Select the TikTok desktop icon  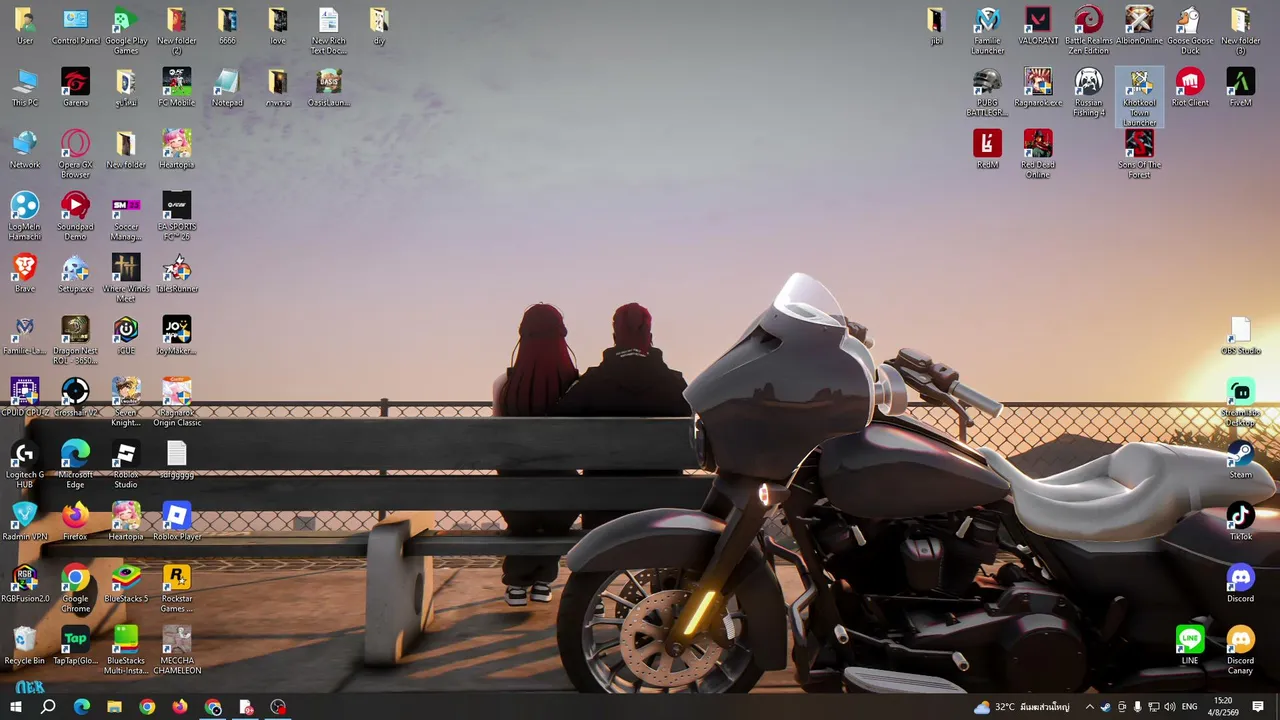click(x=1240, y=520)
